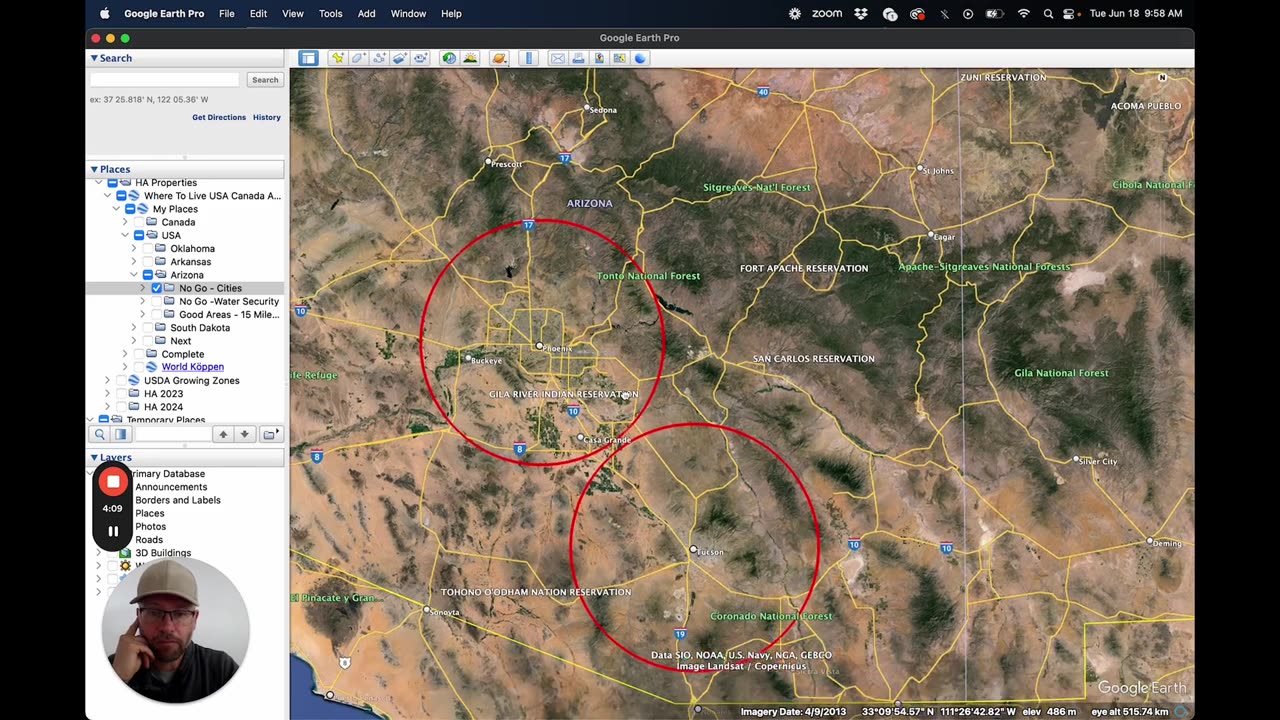Viewport: 1280px width, 720px height.
Task: Expand the Oklahoma folder
Action: point(134,248)
